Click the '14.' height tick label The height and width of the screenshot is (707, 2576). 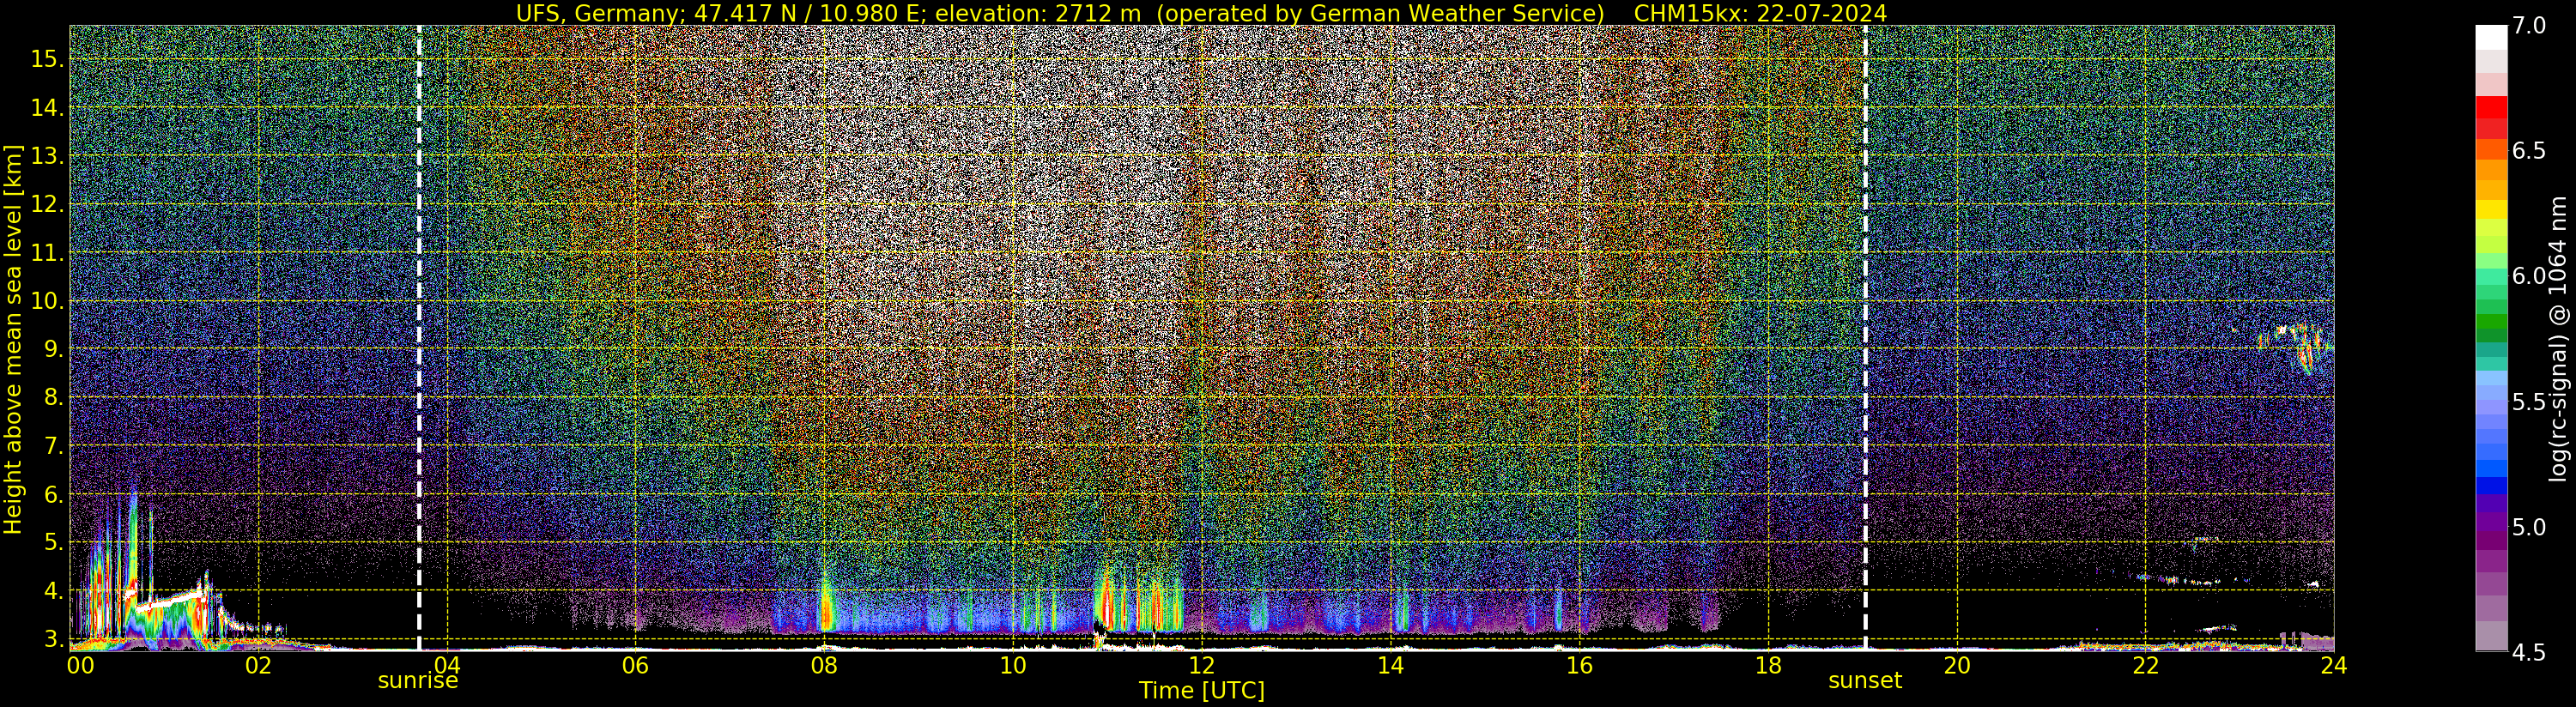[47, 107]
